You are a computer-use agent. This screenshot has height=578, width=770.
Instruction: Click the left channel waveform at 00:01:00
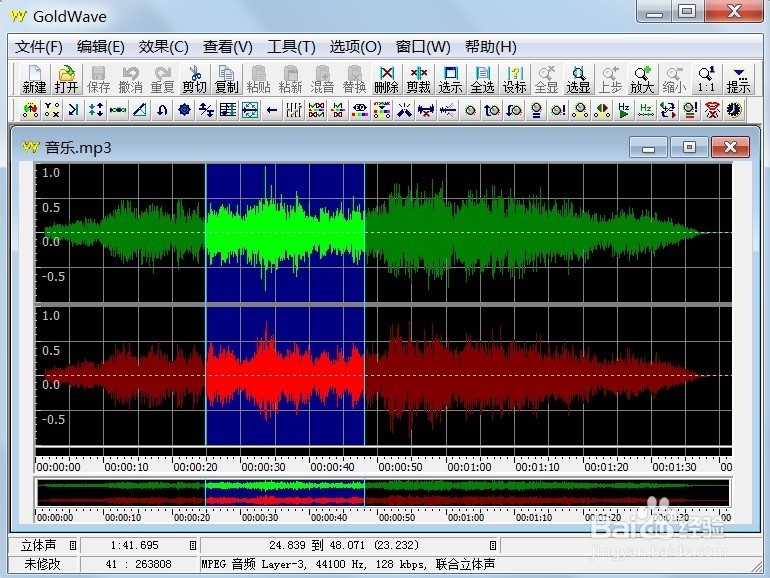pos(446,233)
